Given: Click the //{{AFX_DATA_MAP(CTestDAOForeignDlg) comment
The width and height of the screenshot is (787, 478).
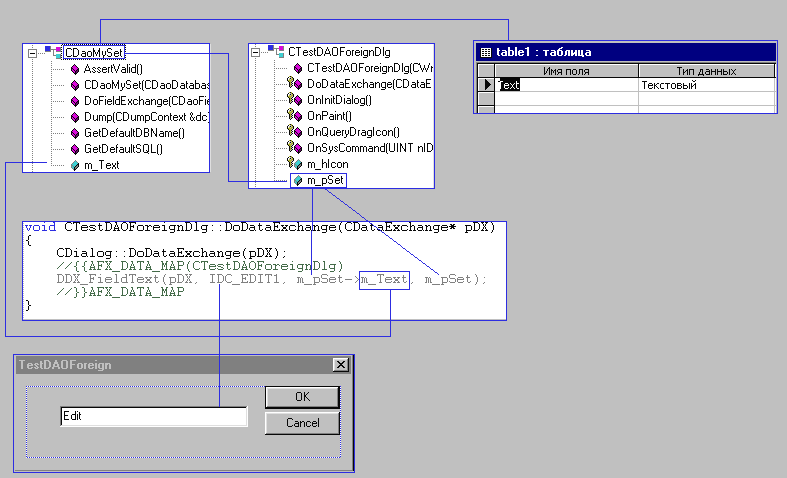Looking at the screenshot, I should pyautogui.click(x=200, y=266).
